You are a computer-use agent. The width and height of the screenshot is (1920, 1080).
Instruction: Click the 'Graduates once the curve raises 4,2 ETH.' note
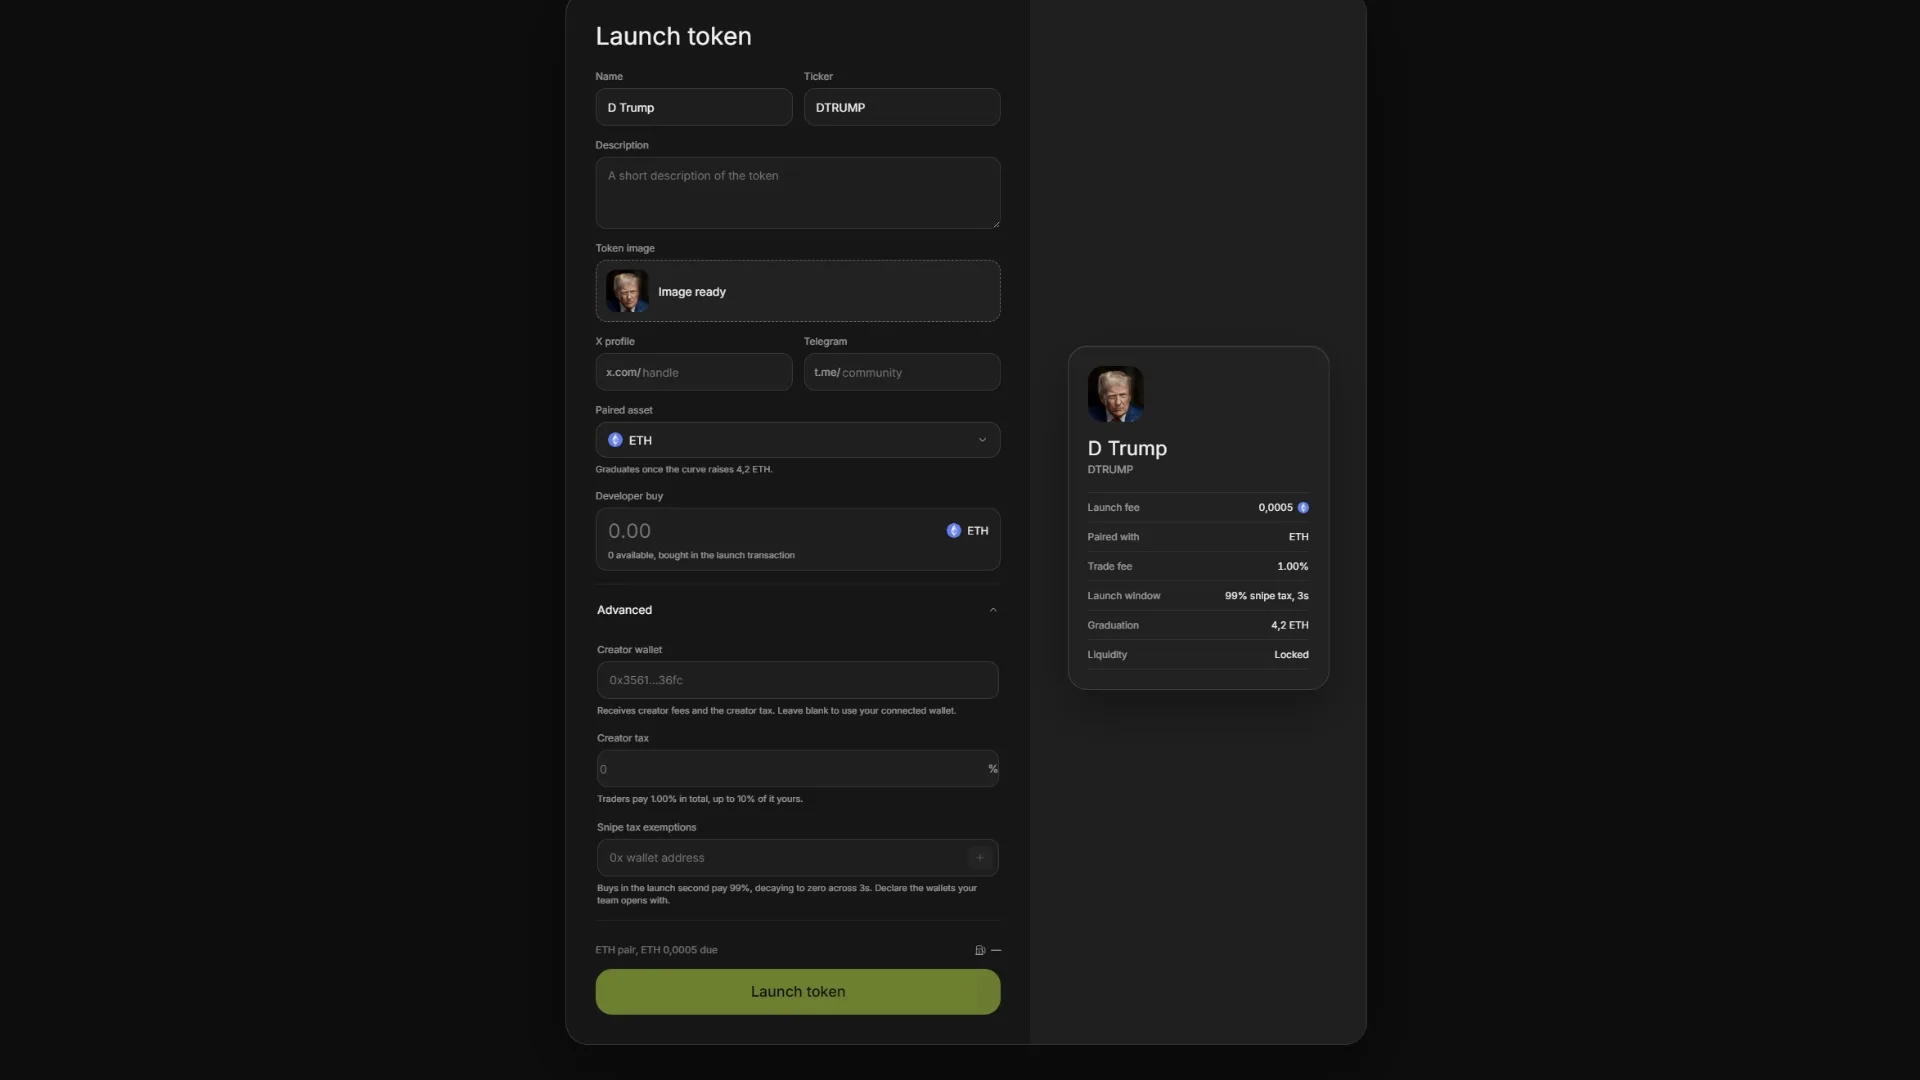point(684,469)
